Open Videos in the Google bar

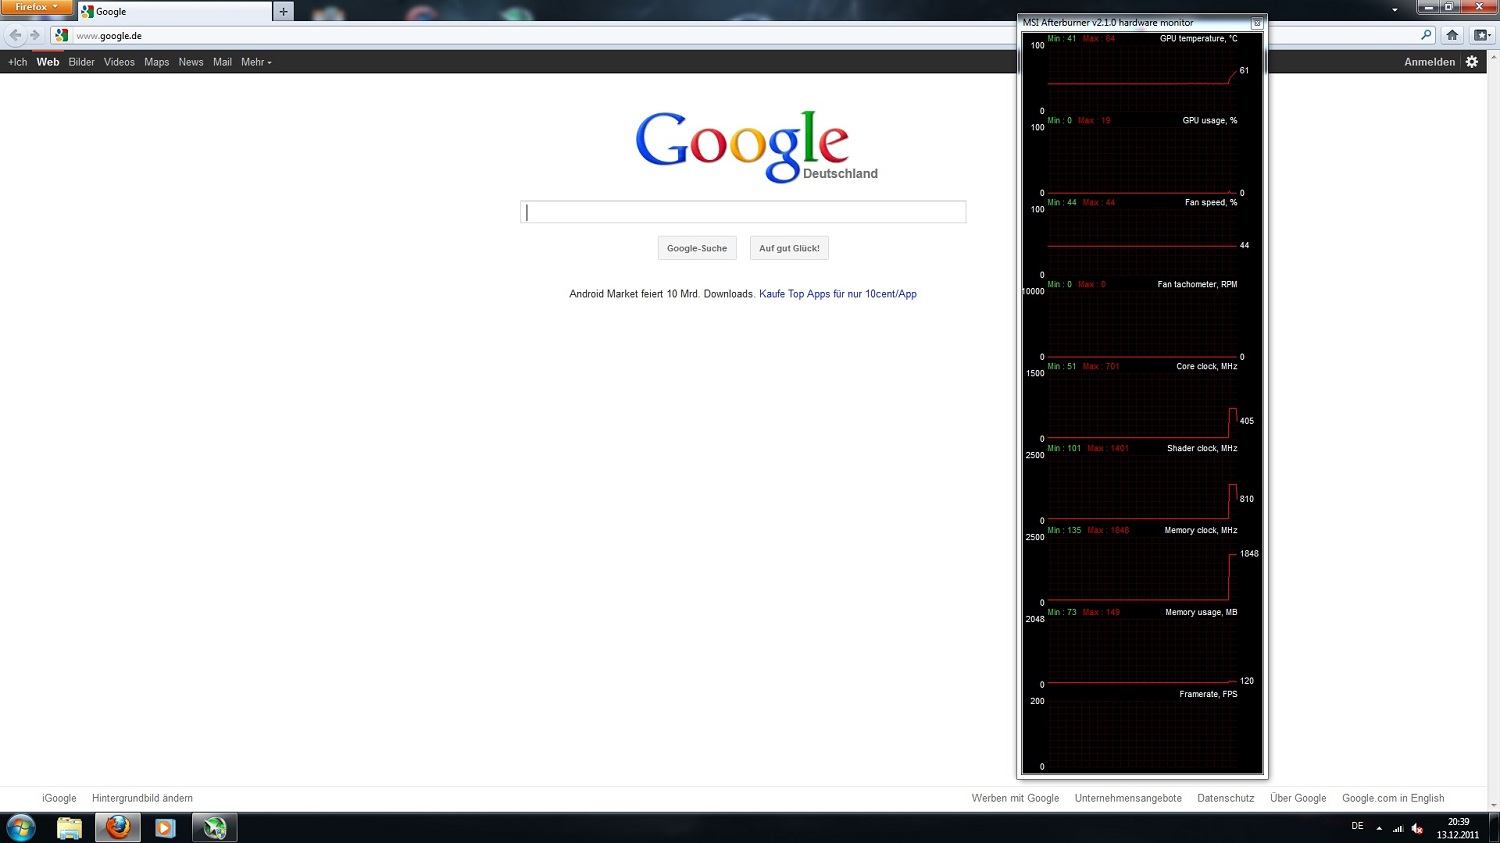(x=119, y=62)
